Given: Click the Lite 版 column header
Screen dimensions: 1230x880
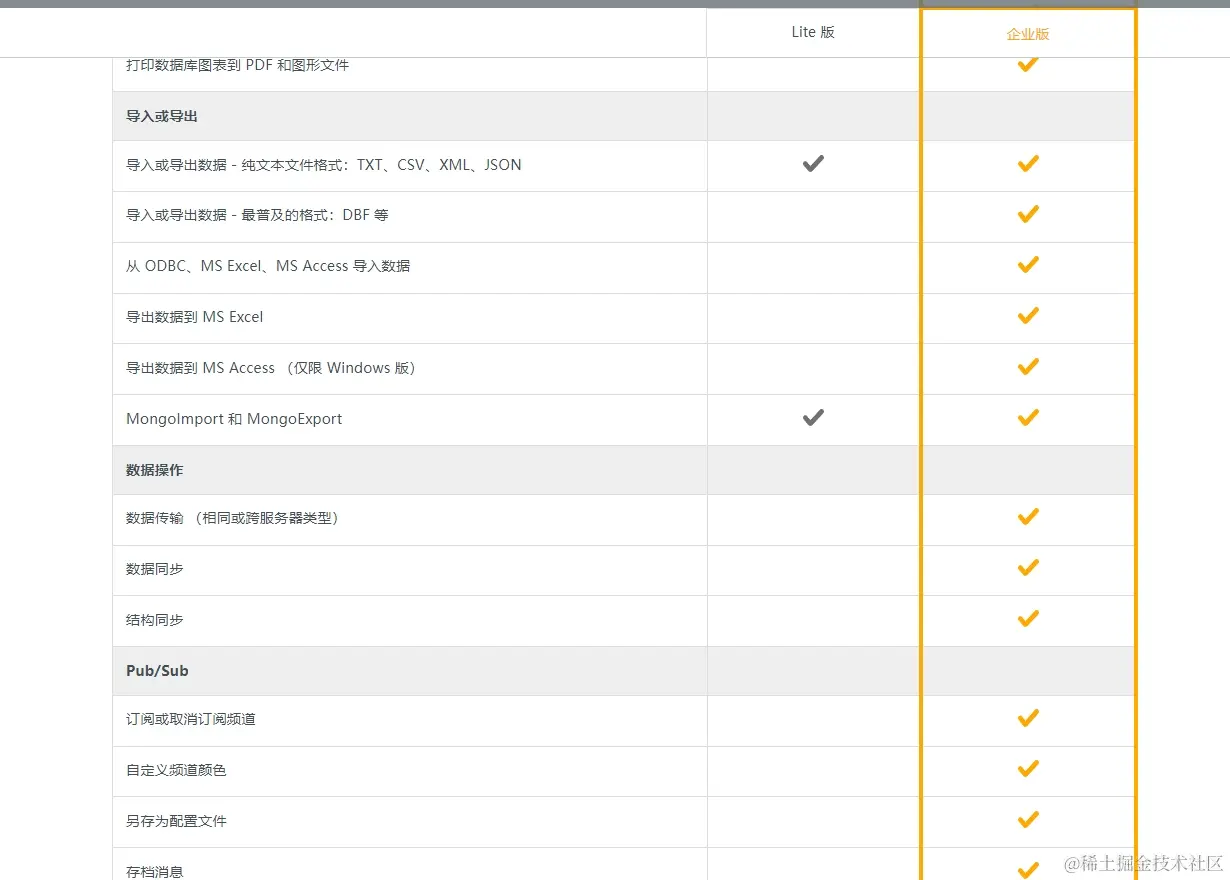Looking at the screenshot, I should tap(813, 32).
